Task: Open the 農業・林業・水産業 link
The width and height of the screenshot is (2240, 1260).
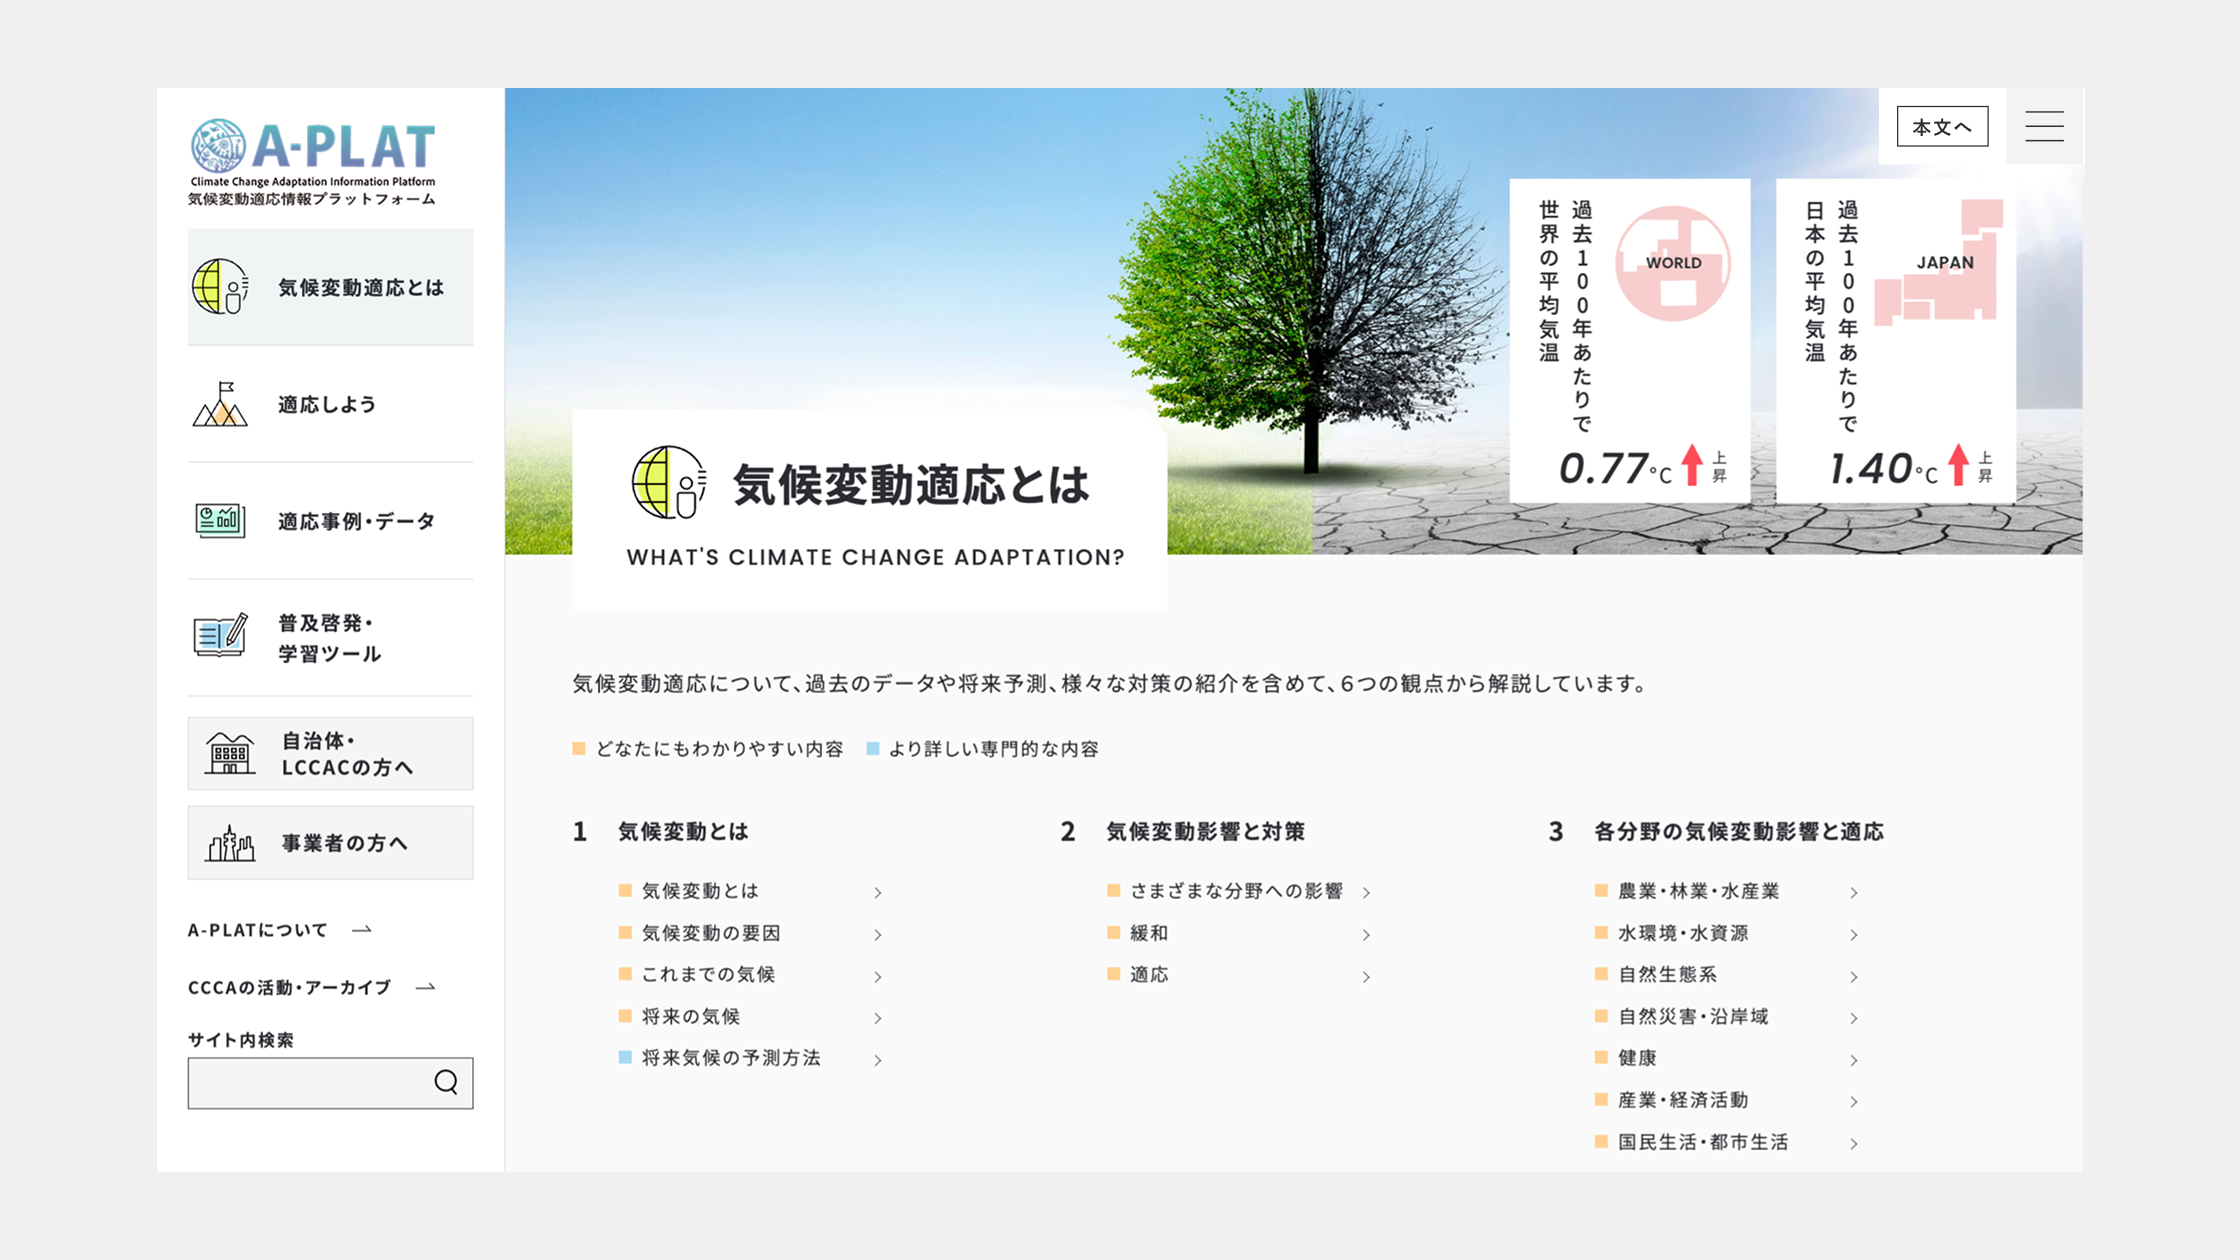Action: coord(1698,891)
